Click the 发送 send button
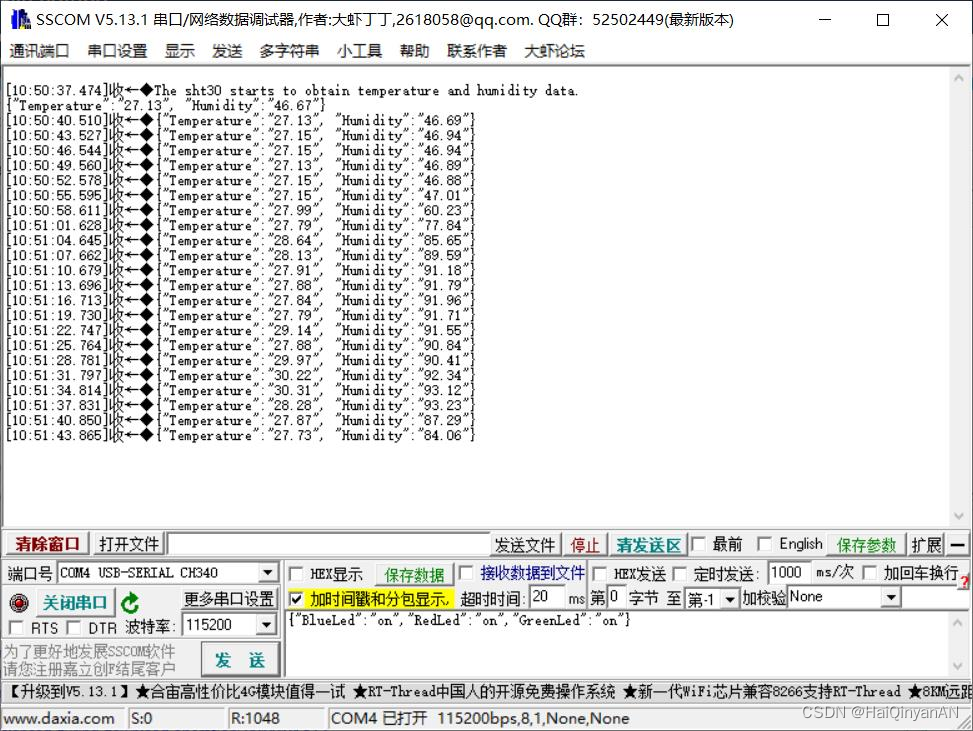Screen dimensions: 973x731 pyautogui.click(x=239, y=659)
